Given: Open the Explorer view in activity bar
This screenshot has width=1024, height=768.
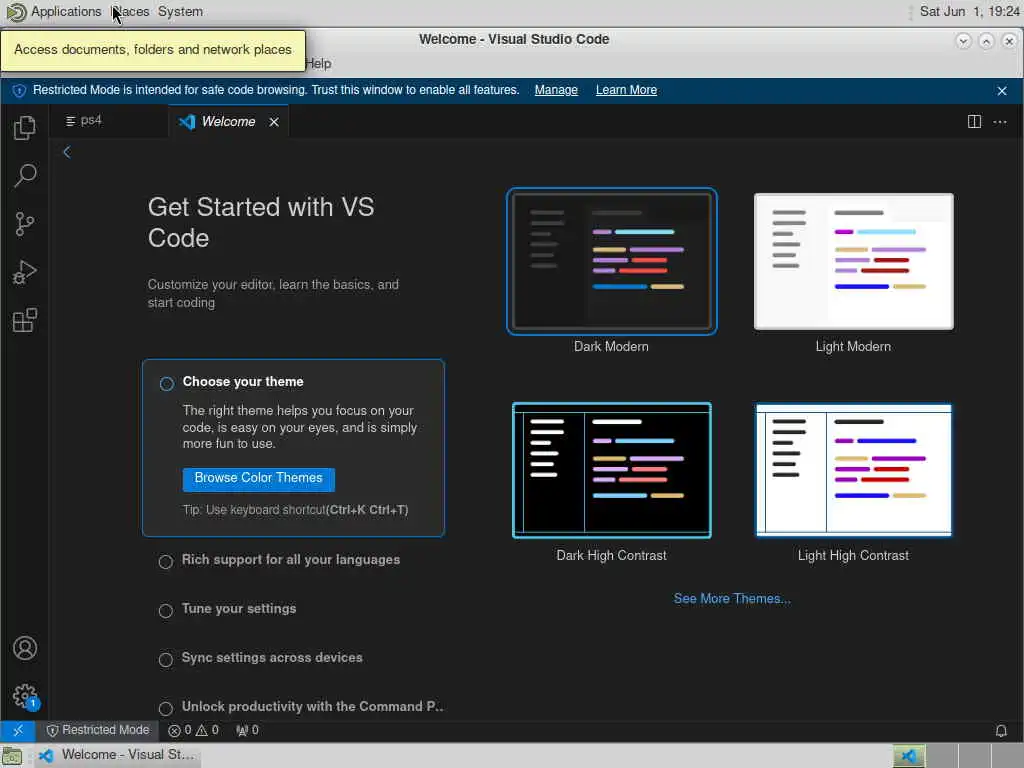Looking at the screenshot, I should pos(25,127).
